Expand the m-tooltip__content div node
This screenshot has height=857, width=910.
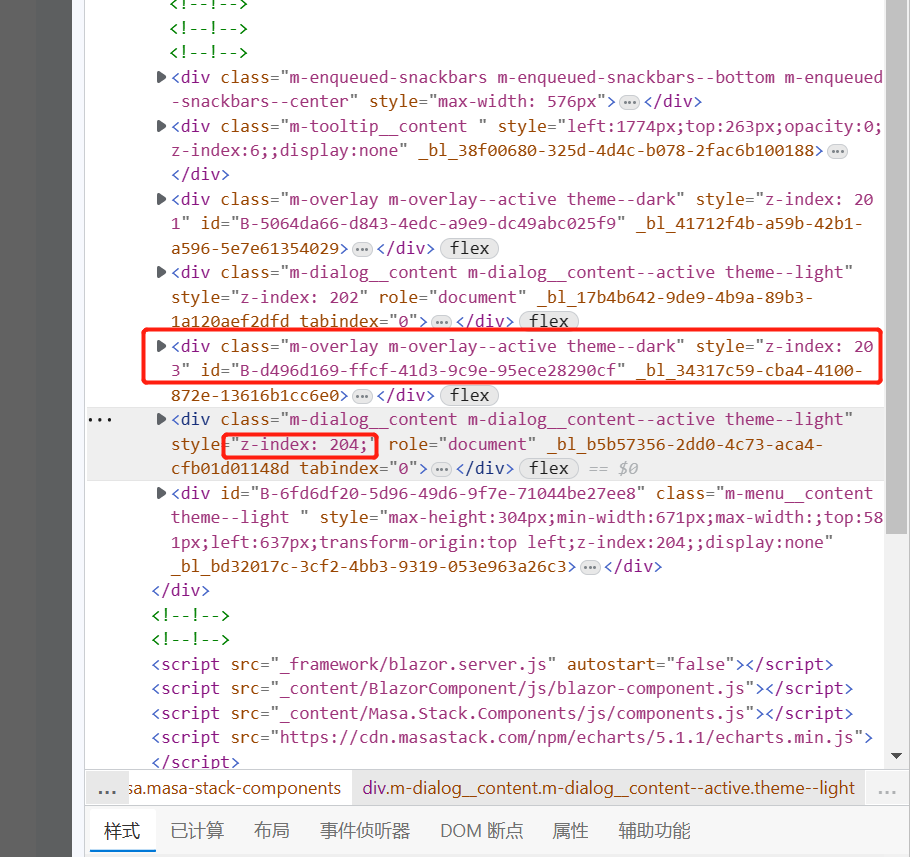(x=161, y=125)
